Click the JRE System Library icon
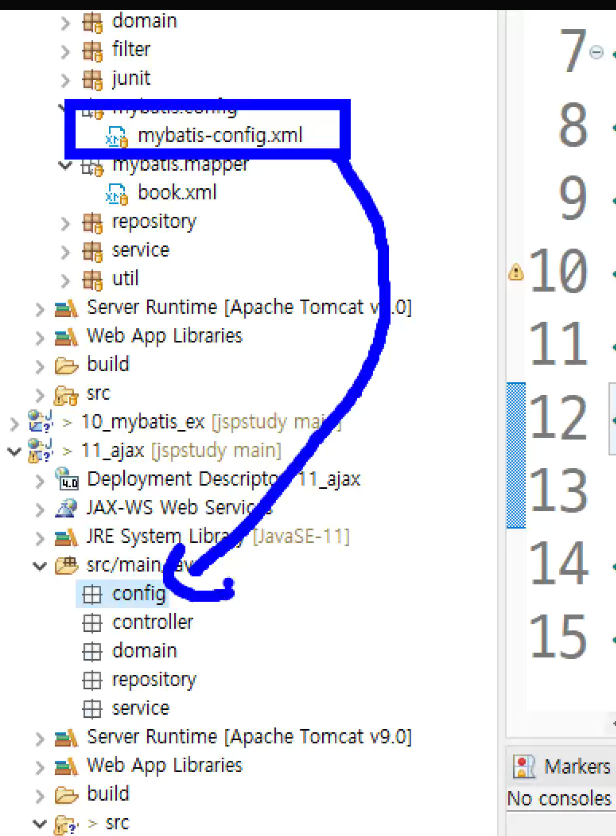 (x=66, y=536)
